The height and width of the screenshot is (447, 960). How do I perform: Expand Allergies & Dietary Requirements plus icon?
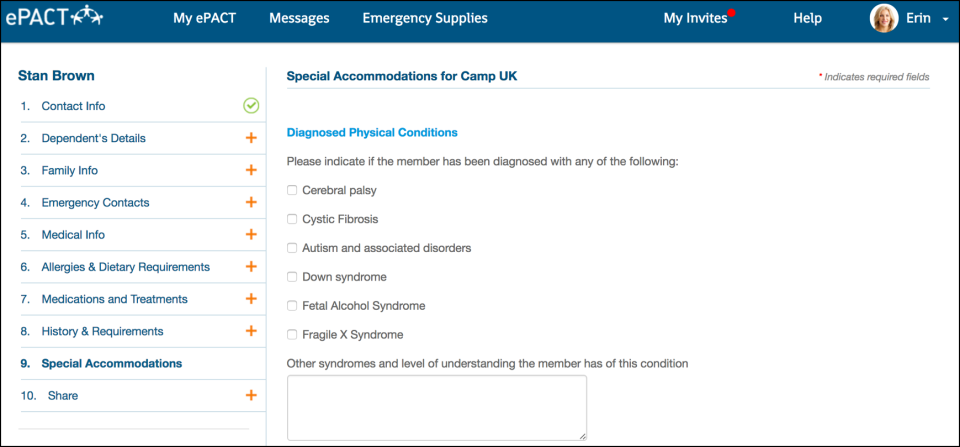tap(251, 267)
